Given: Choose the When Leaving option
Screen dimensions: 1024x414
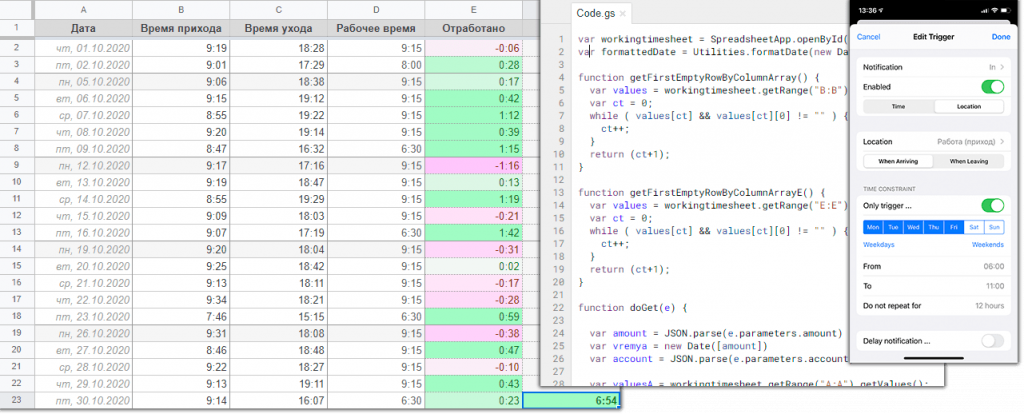Looking at the screenshot, I should pyautogui.click(x=968, y=161).
